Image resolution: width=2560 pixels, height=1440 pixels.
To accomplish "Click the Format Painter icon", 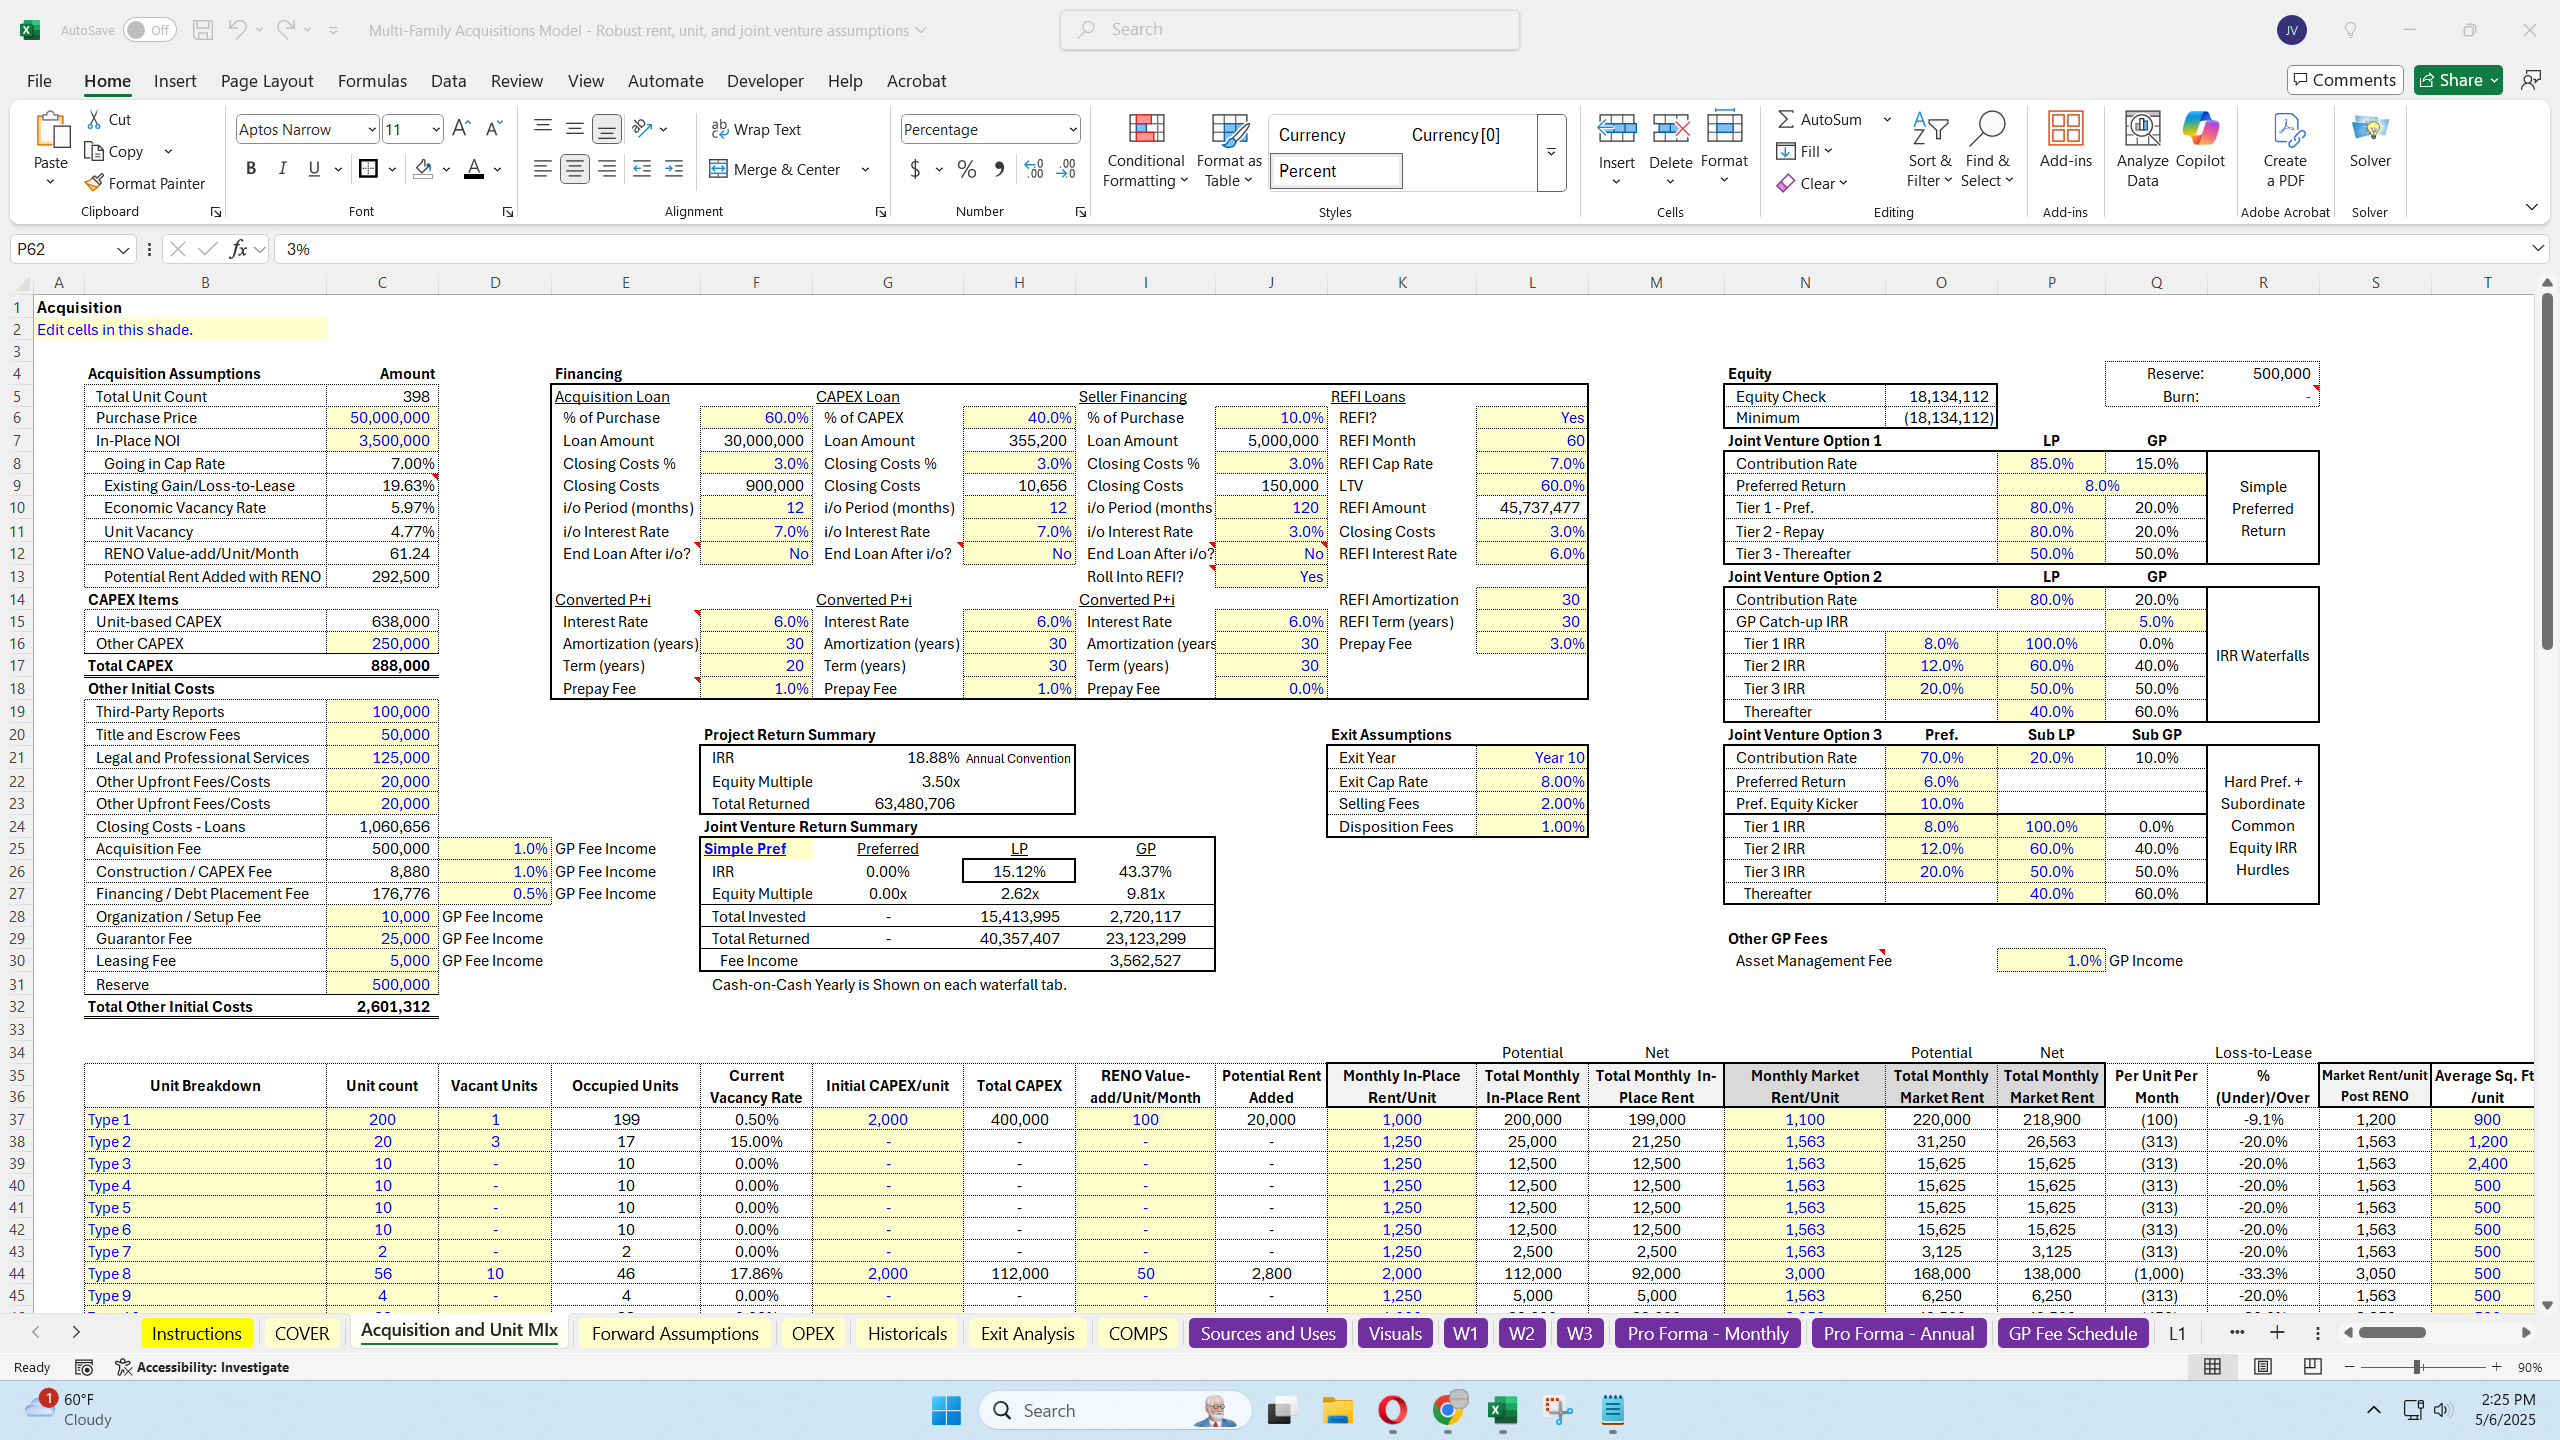I will 94,183.
